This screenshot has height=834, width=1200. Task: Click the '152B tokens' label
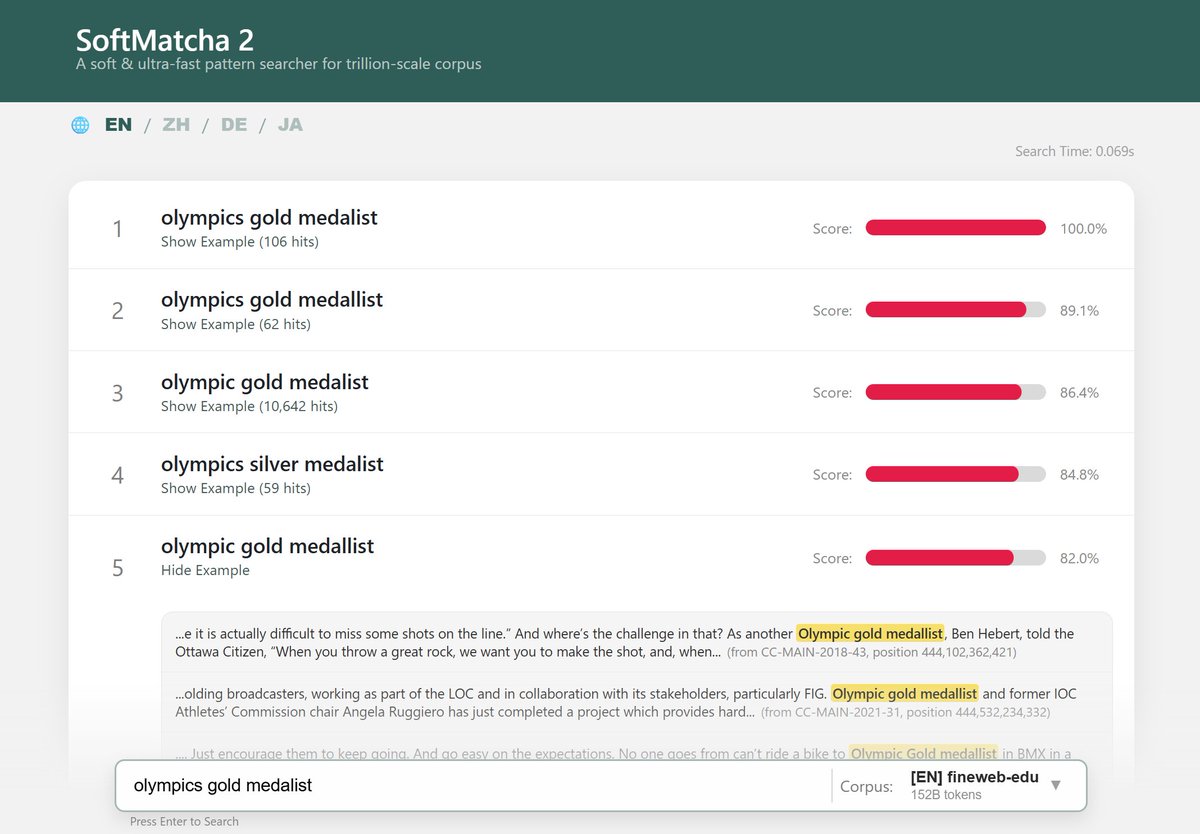click(946, 795)
